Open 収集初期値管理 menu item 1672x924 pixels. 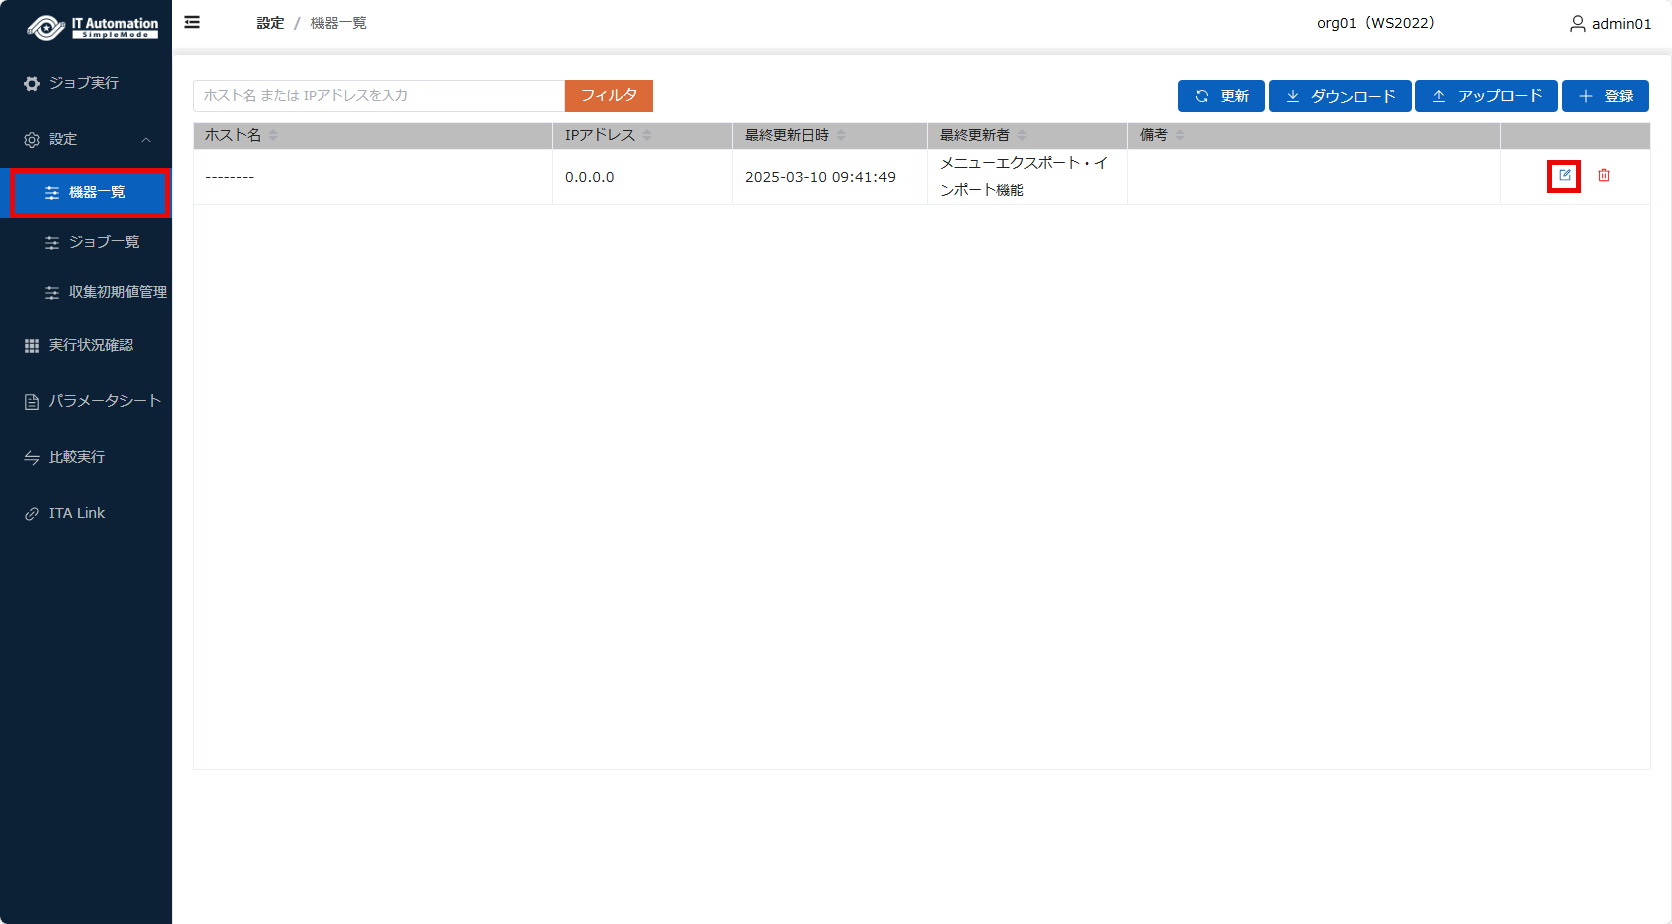[117, 292]
